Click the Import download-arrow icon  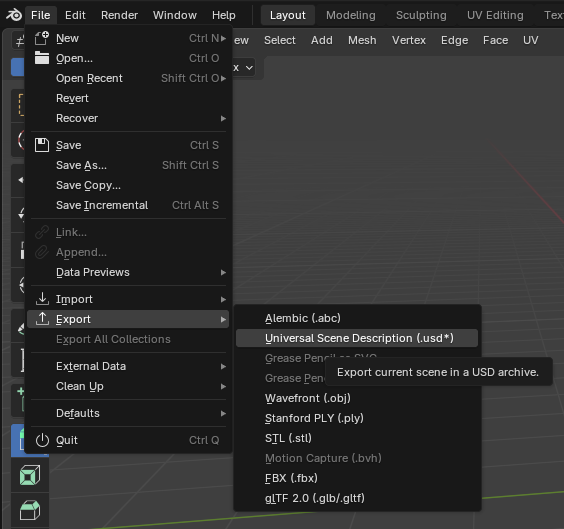click(x=42, y=299)
